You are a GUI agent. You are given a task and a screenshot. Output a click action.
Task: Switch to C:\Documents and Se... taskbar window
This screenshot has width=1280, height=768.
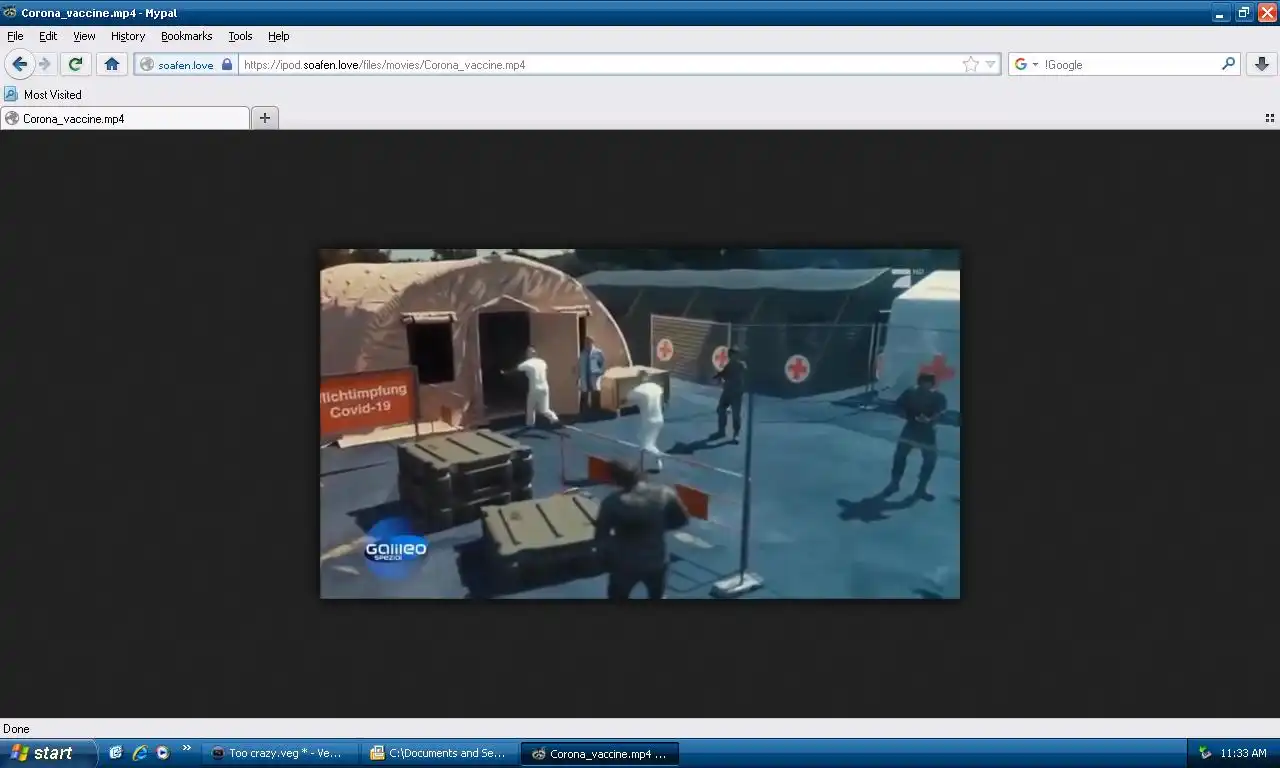tap(439, 753)
